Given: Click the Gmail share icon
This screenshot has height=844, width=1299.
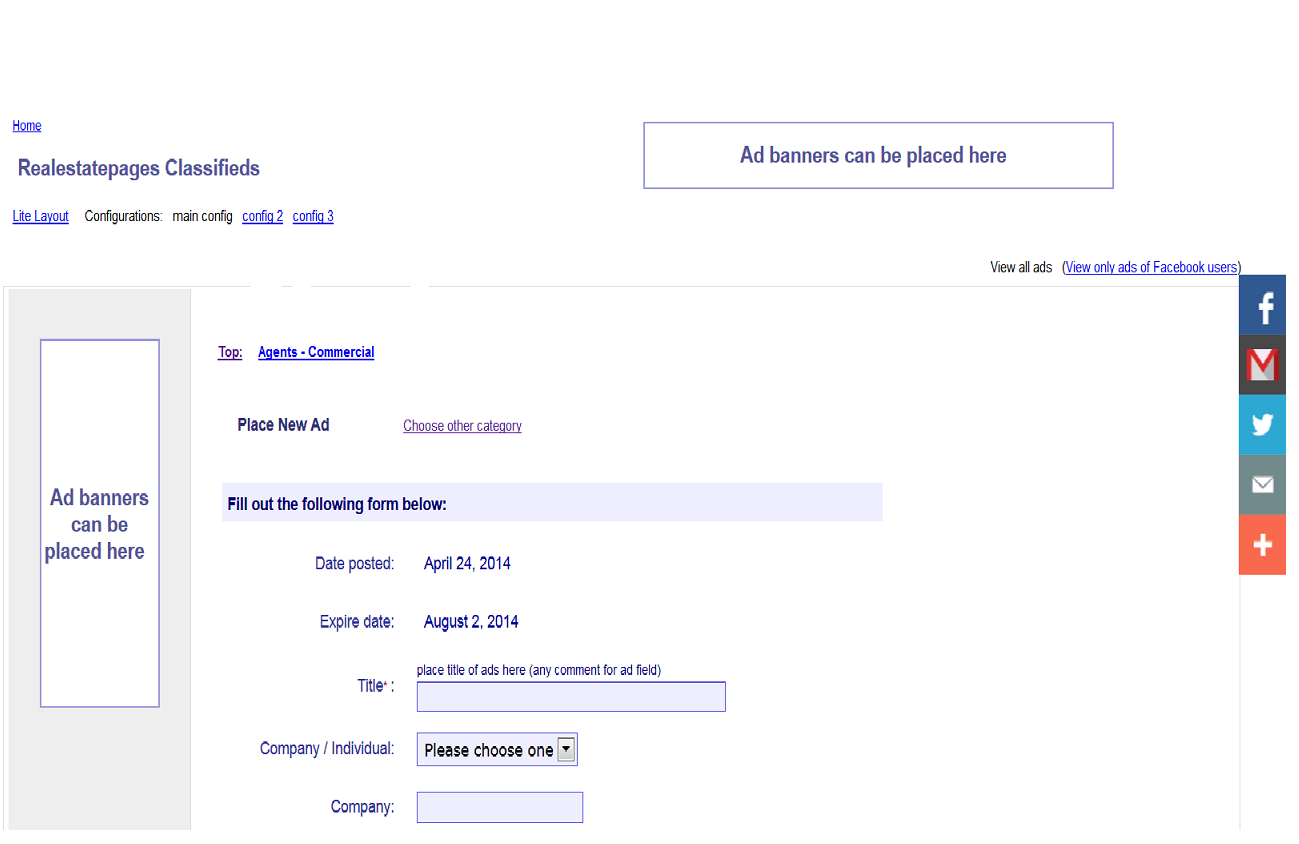Looking at the screenshot, I should coord(1262,365).
